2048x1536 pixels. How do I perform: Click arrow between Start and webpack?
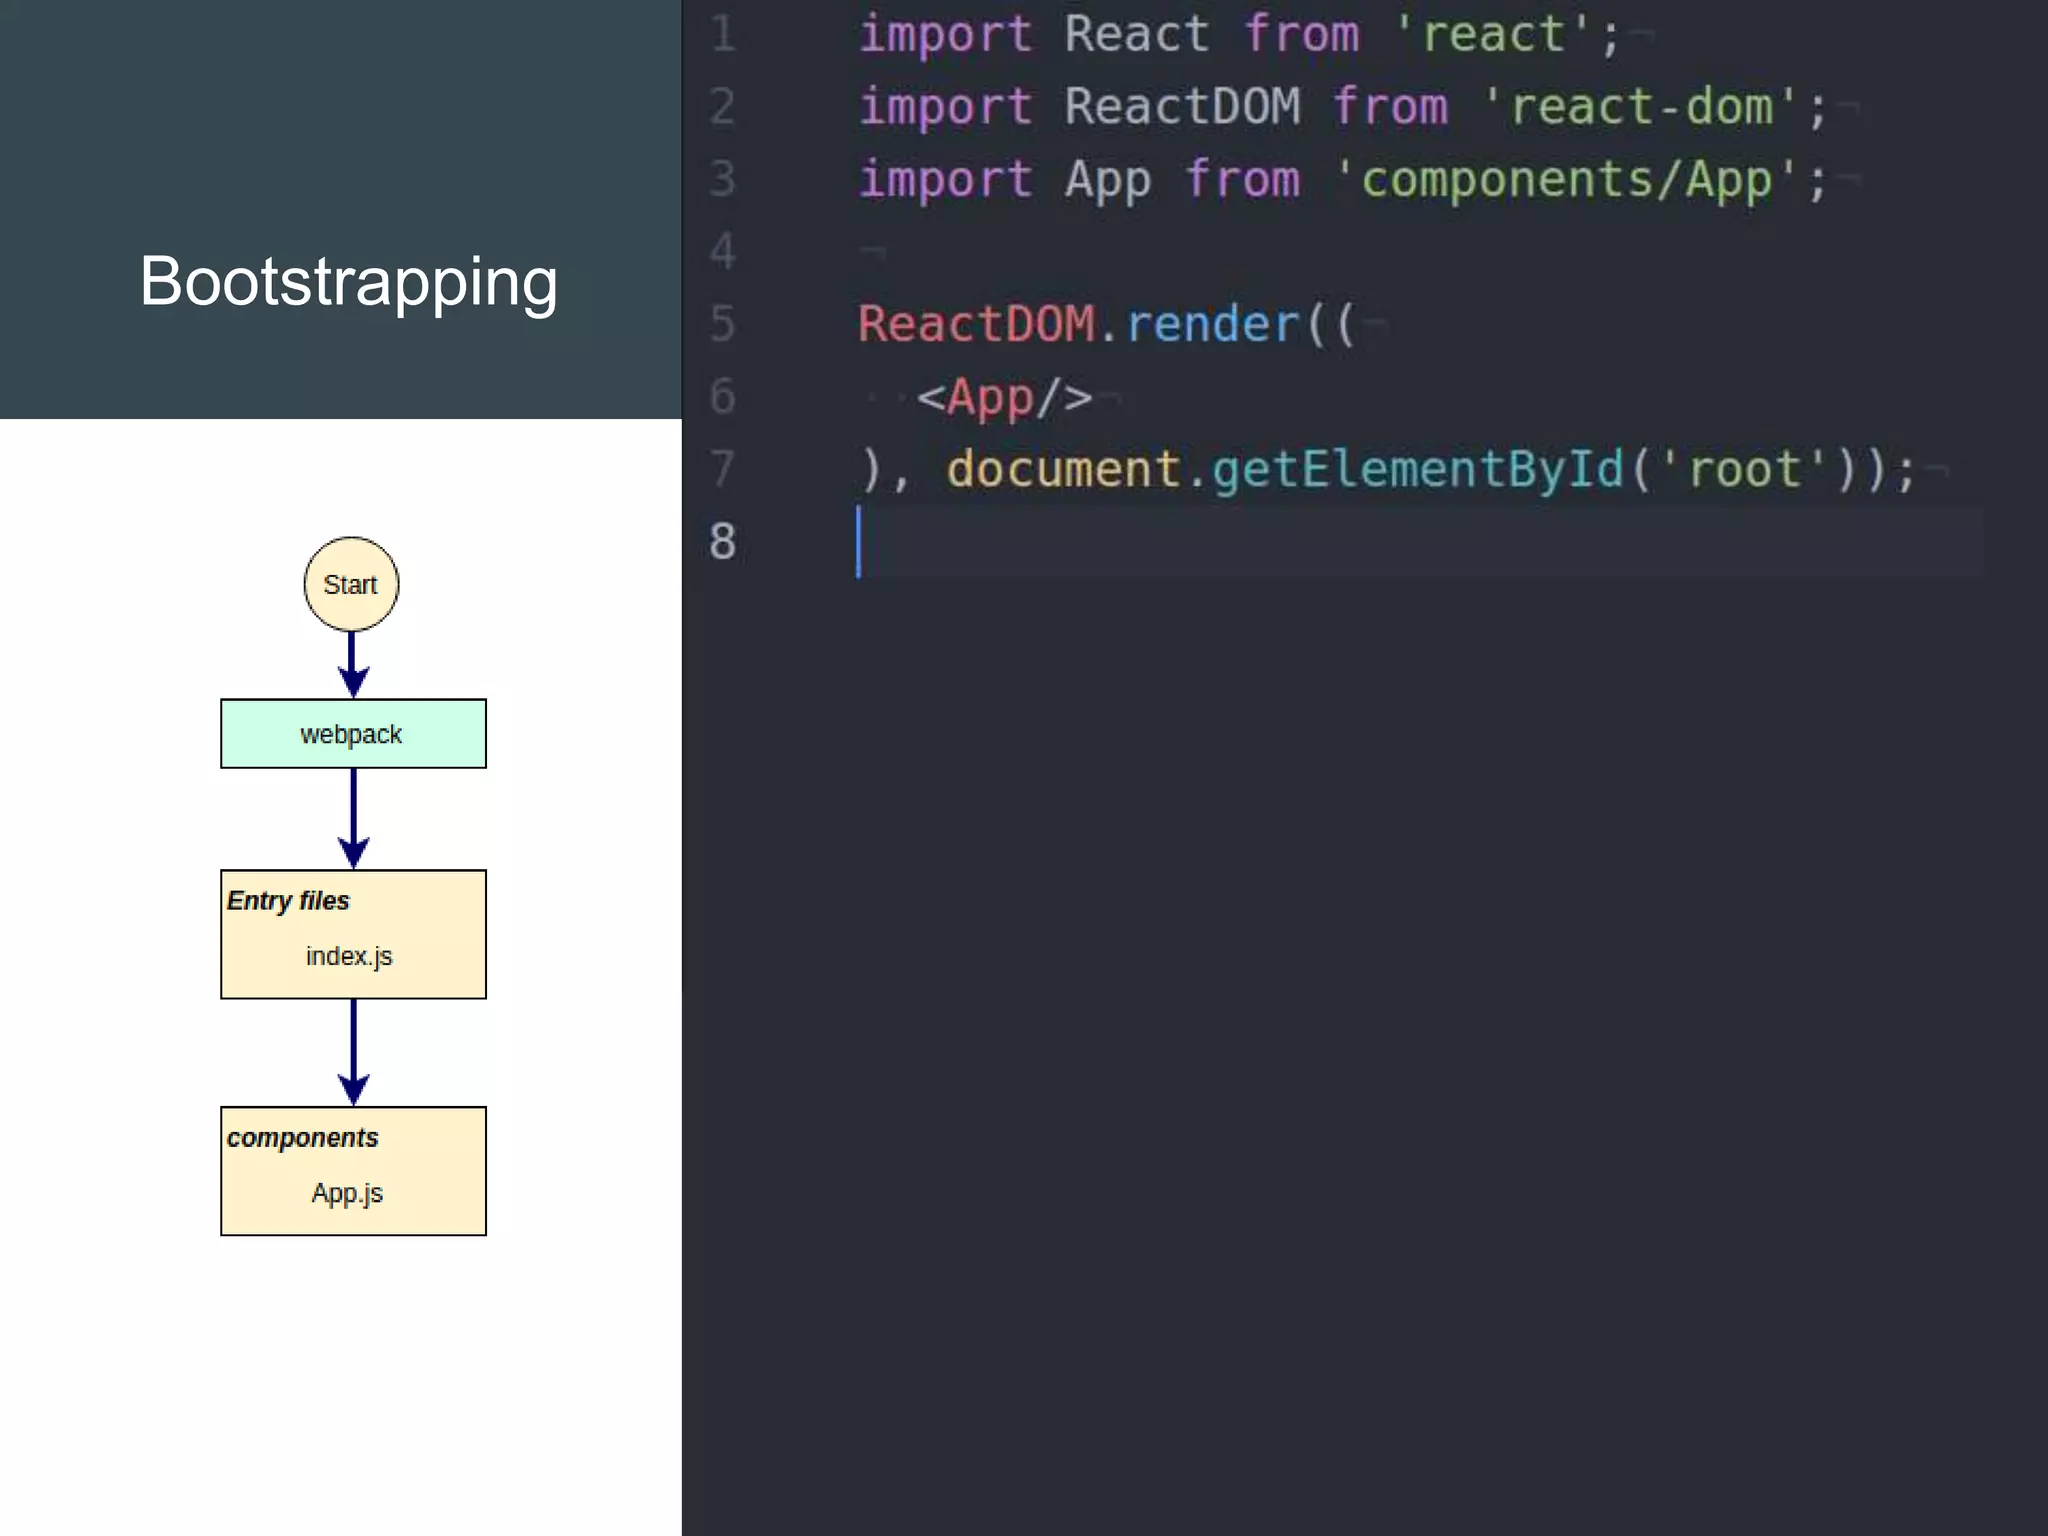pyautogui.click(x=352, y=664)
